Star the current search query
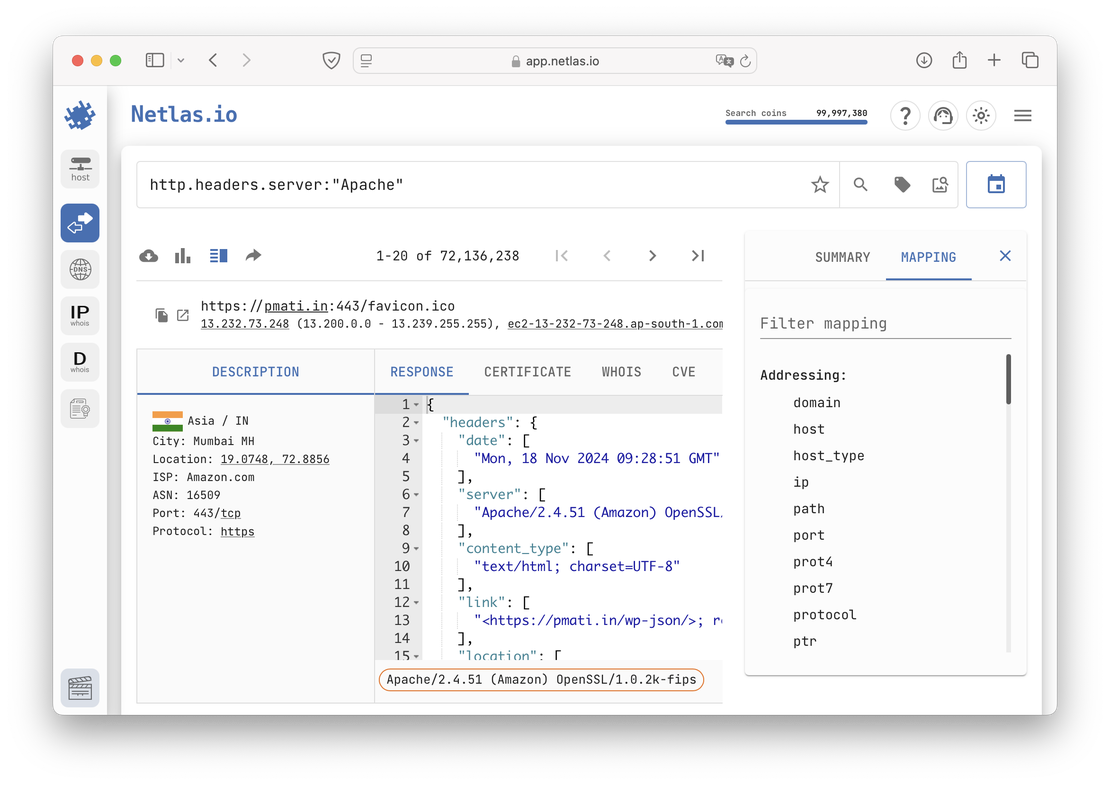The image size is (1110, 785). point(819,184)
